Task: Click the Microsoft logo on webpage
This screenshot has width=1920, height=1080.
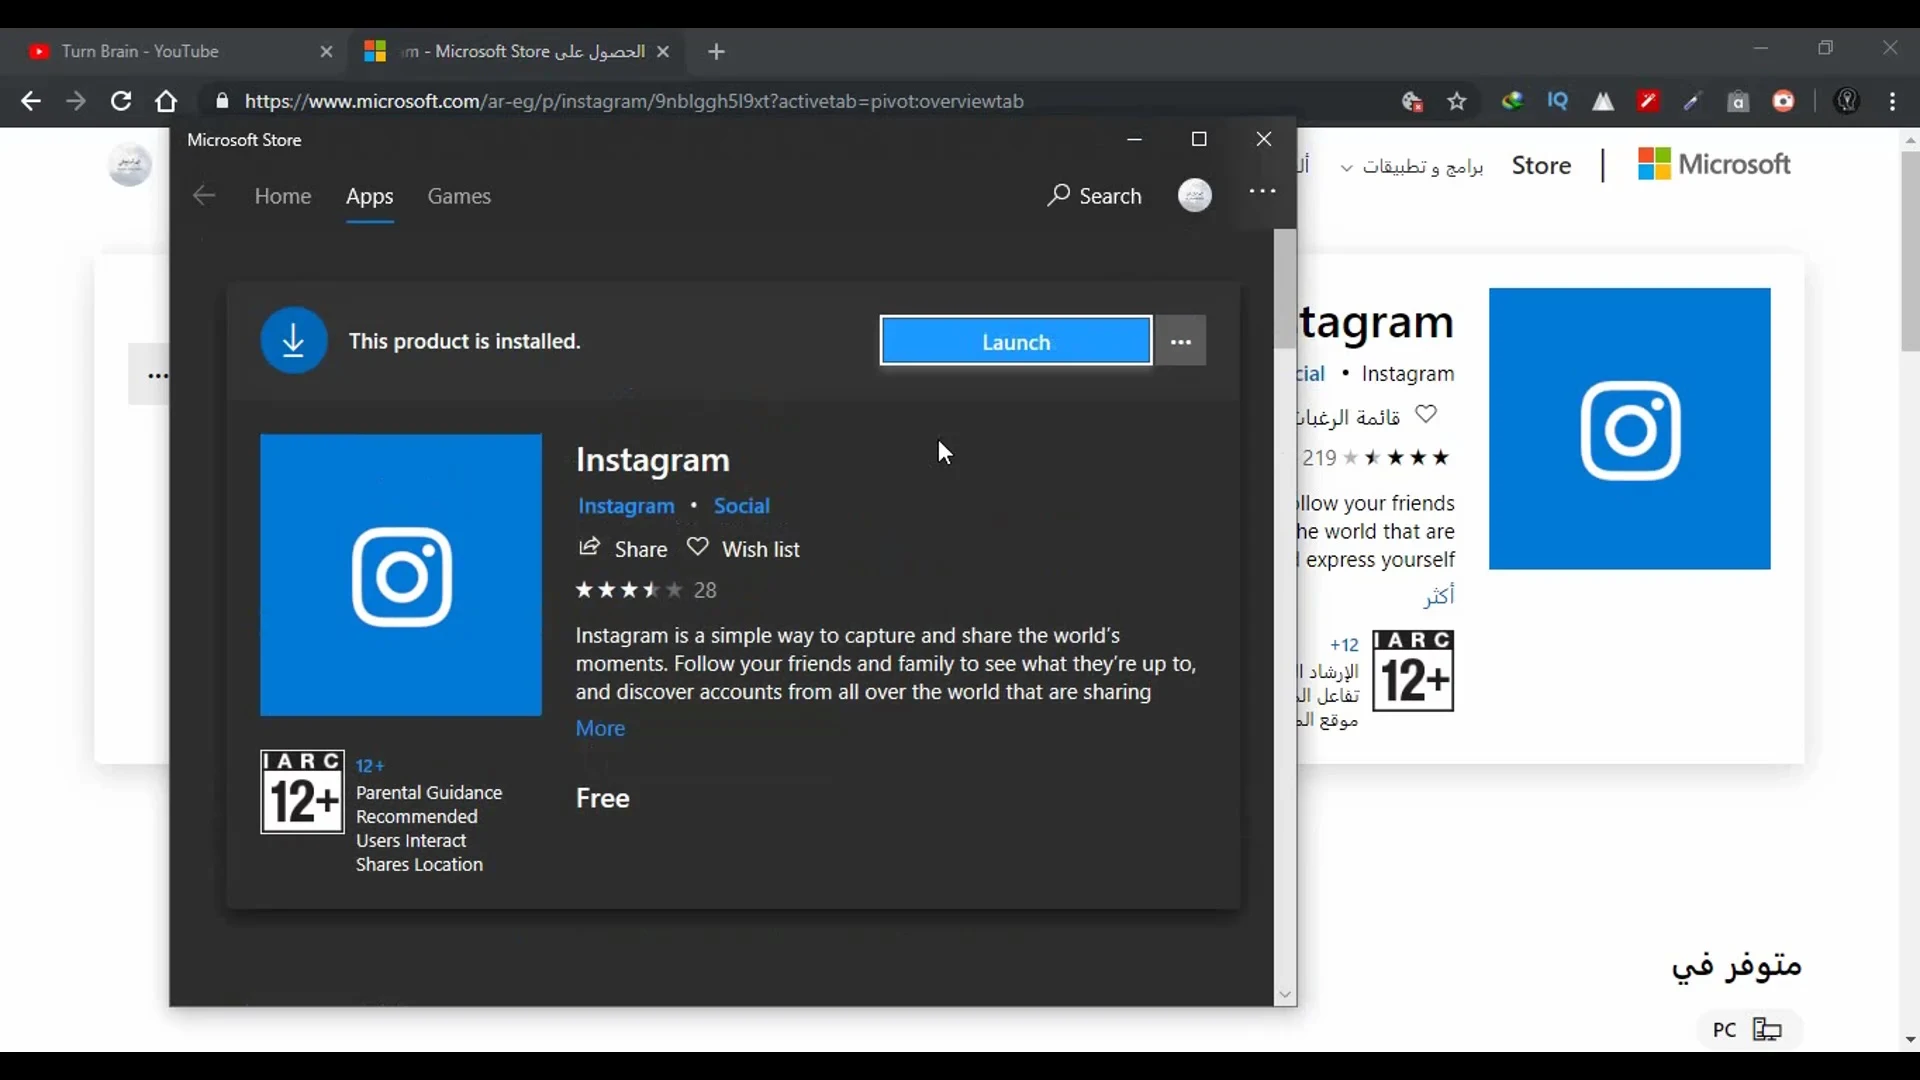Action: coord(1714,164)
